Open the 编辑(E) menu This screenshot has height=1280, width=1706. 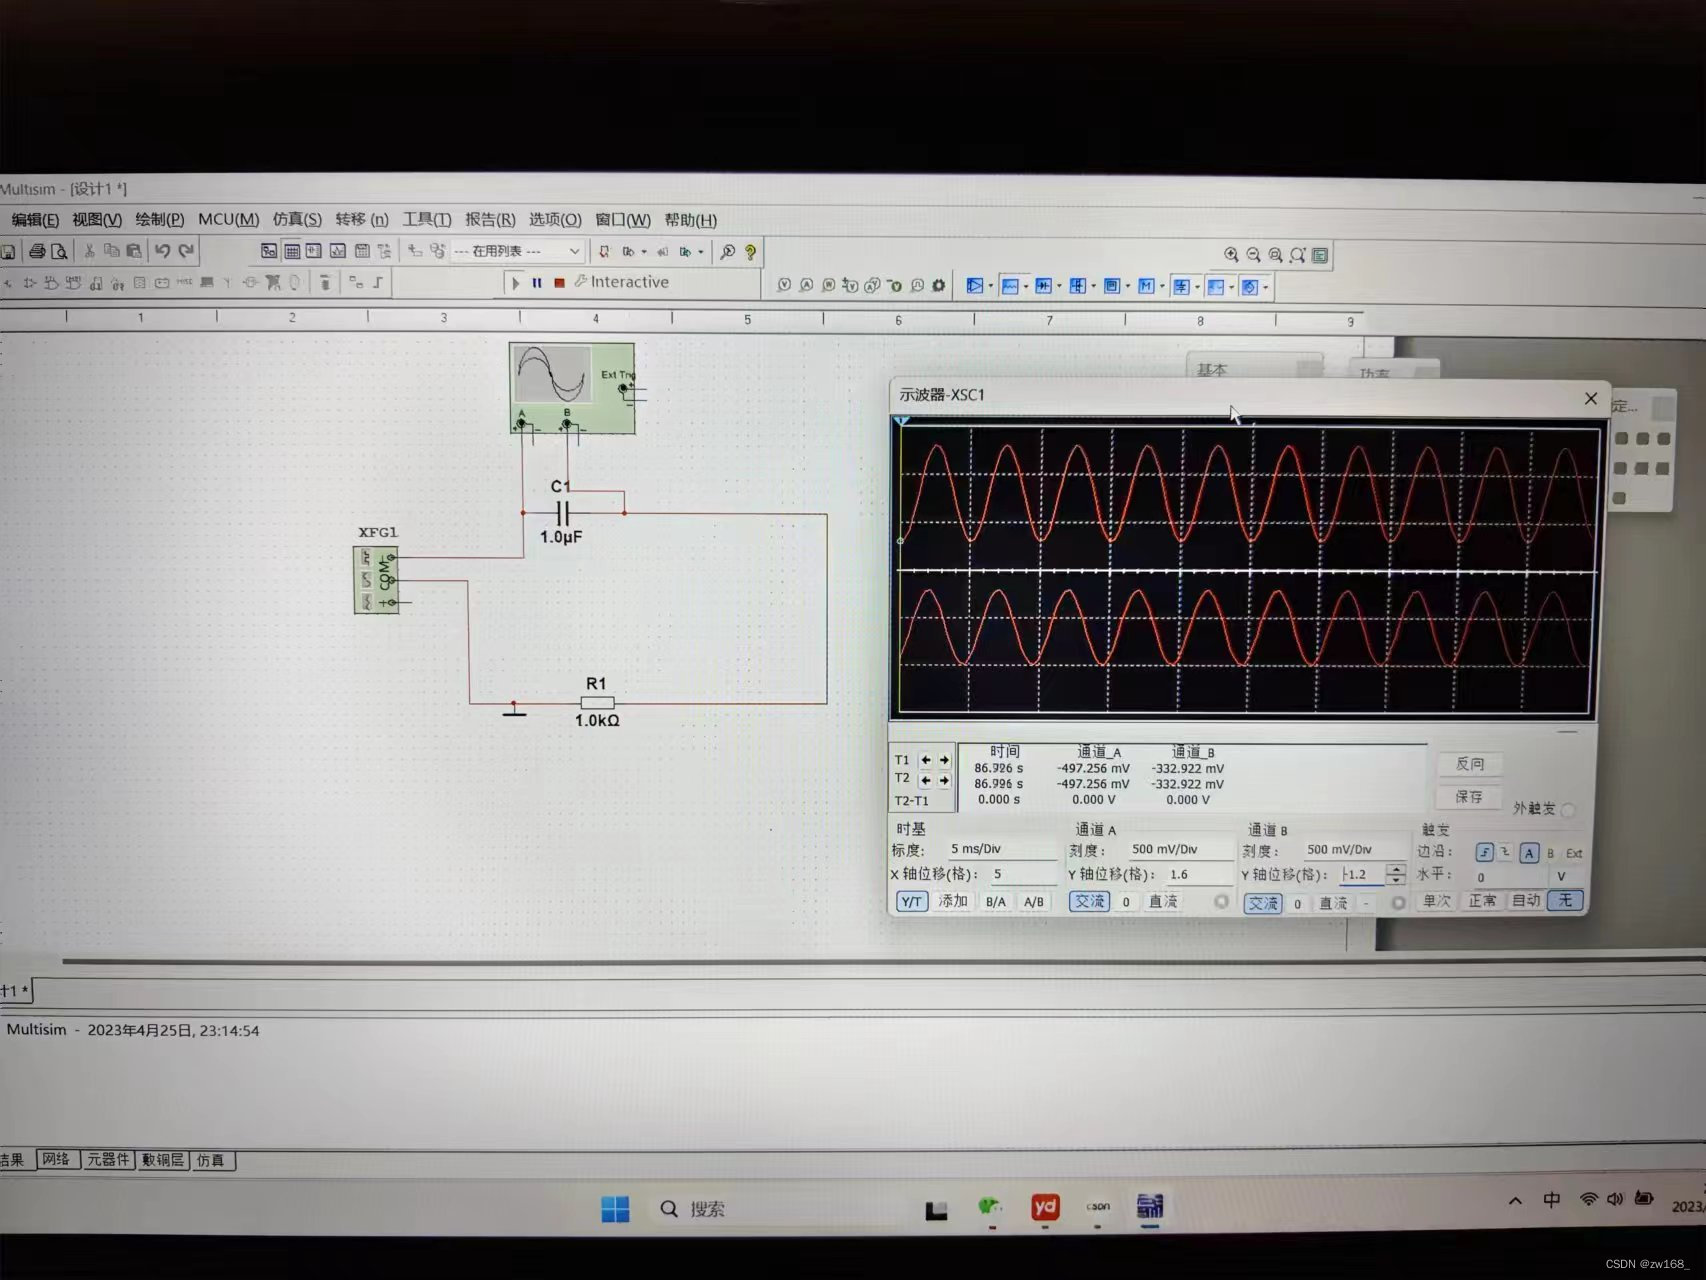click(35, 220)
